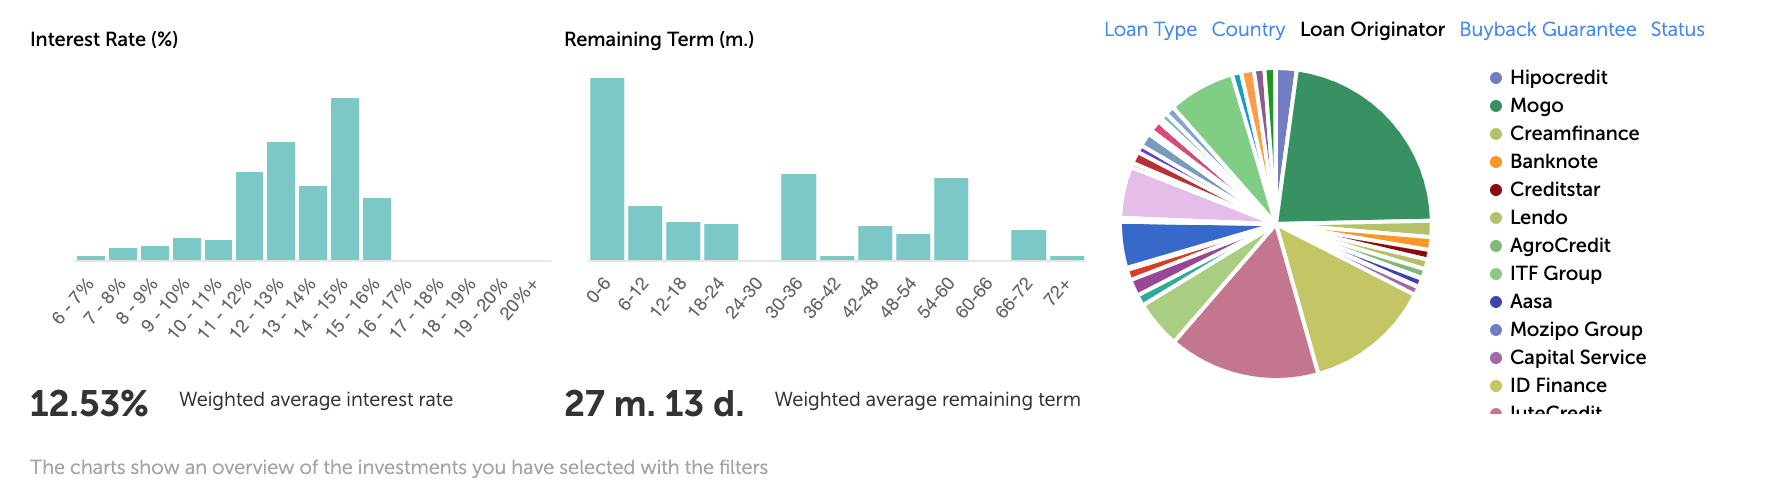Click the tallest 14 - 15% interest bar
The image size is (1776, 498).
pyautogui.click(x=345, y=180)
